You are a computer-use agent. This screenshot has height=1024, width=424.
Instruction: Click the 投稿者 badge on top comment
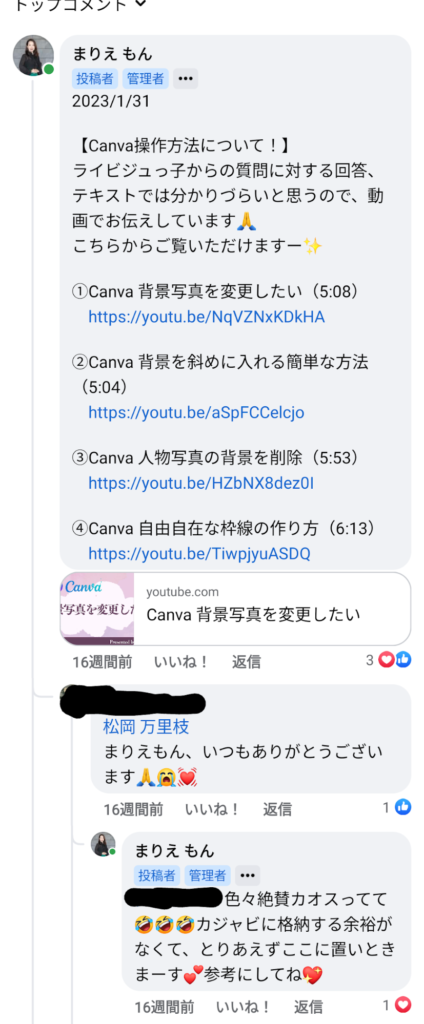95,79
